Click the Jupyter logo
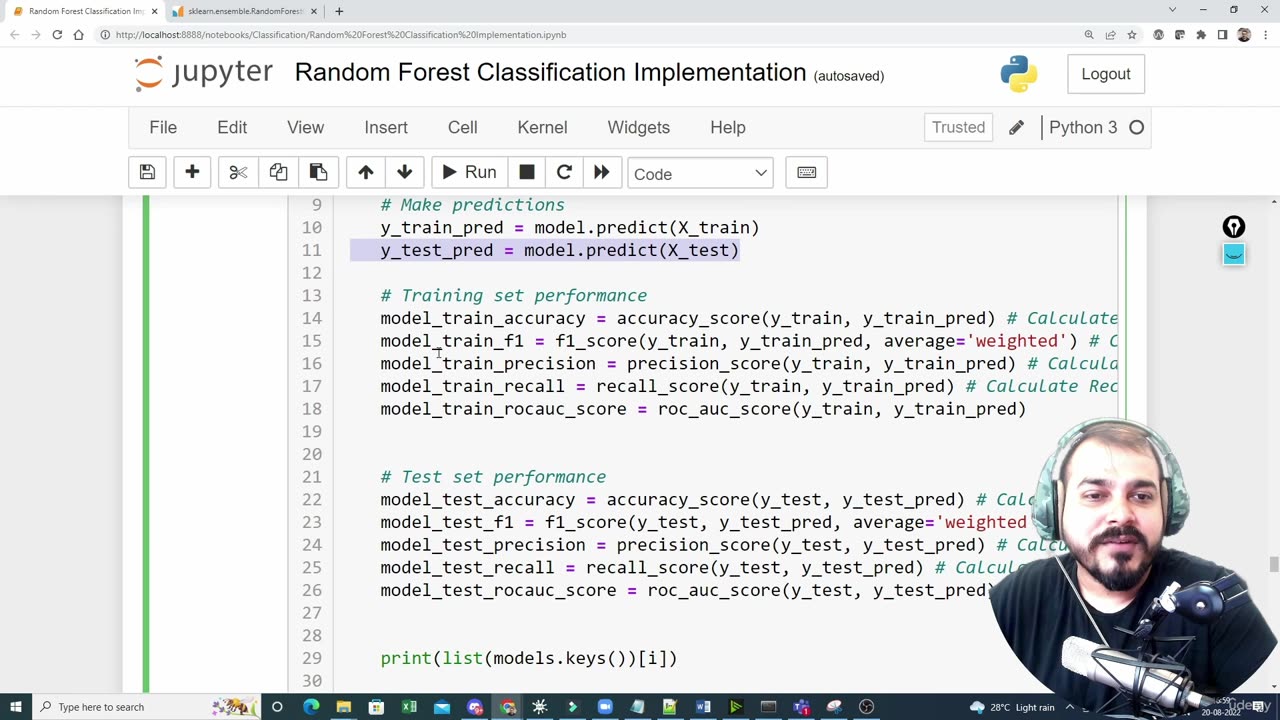1280x720 pixels. click(x=204, y=73)
